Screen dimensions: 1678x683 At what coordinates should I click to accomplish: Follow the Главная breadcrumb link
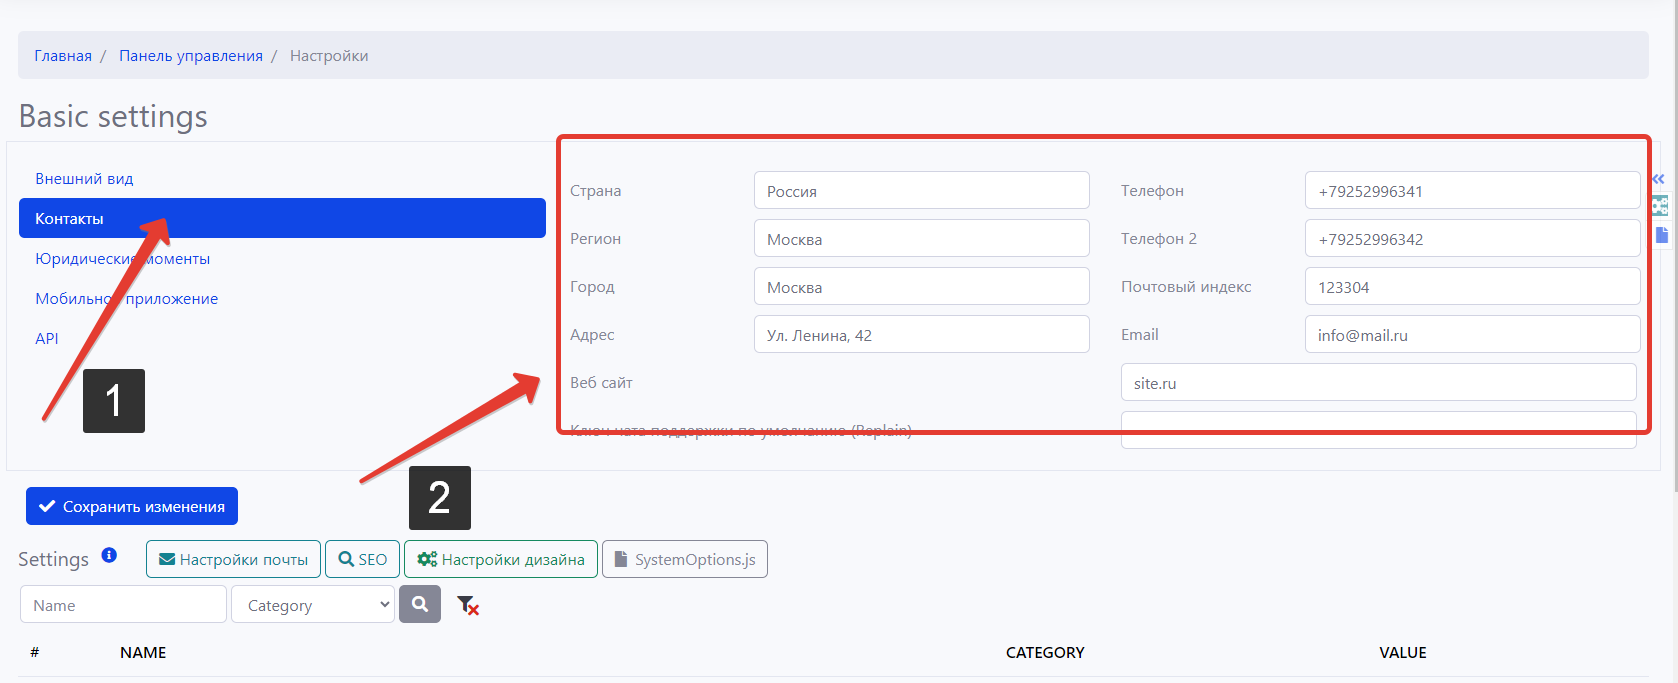point(63,56)
